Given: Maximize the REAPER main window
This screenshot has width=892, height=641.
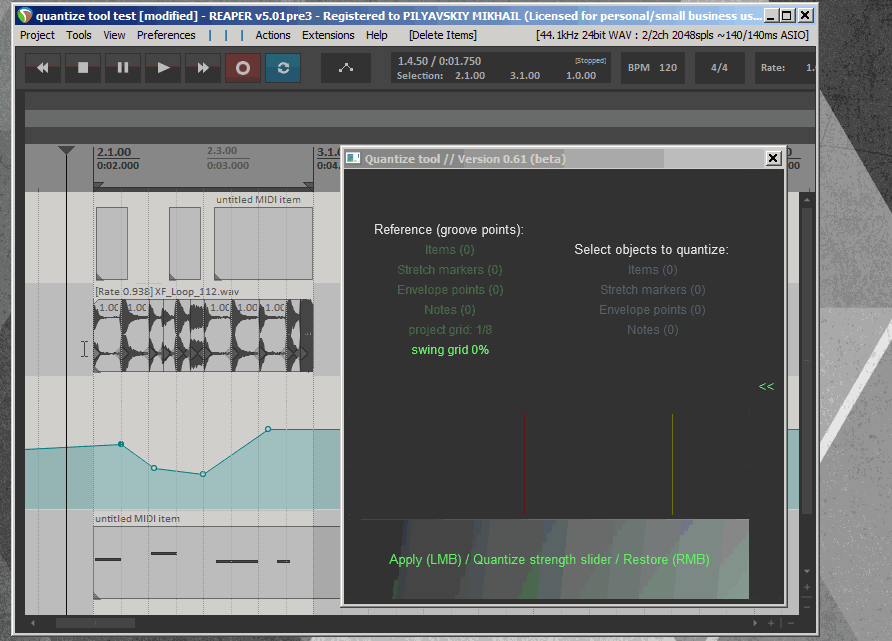Looking at the screenshot, I should [x=787, y=15].
